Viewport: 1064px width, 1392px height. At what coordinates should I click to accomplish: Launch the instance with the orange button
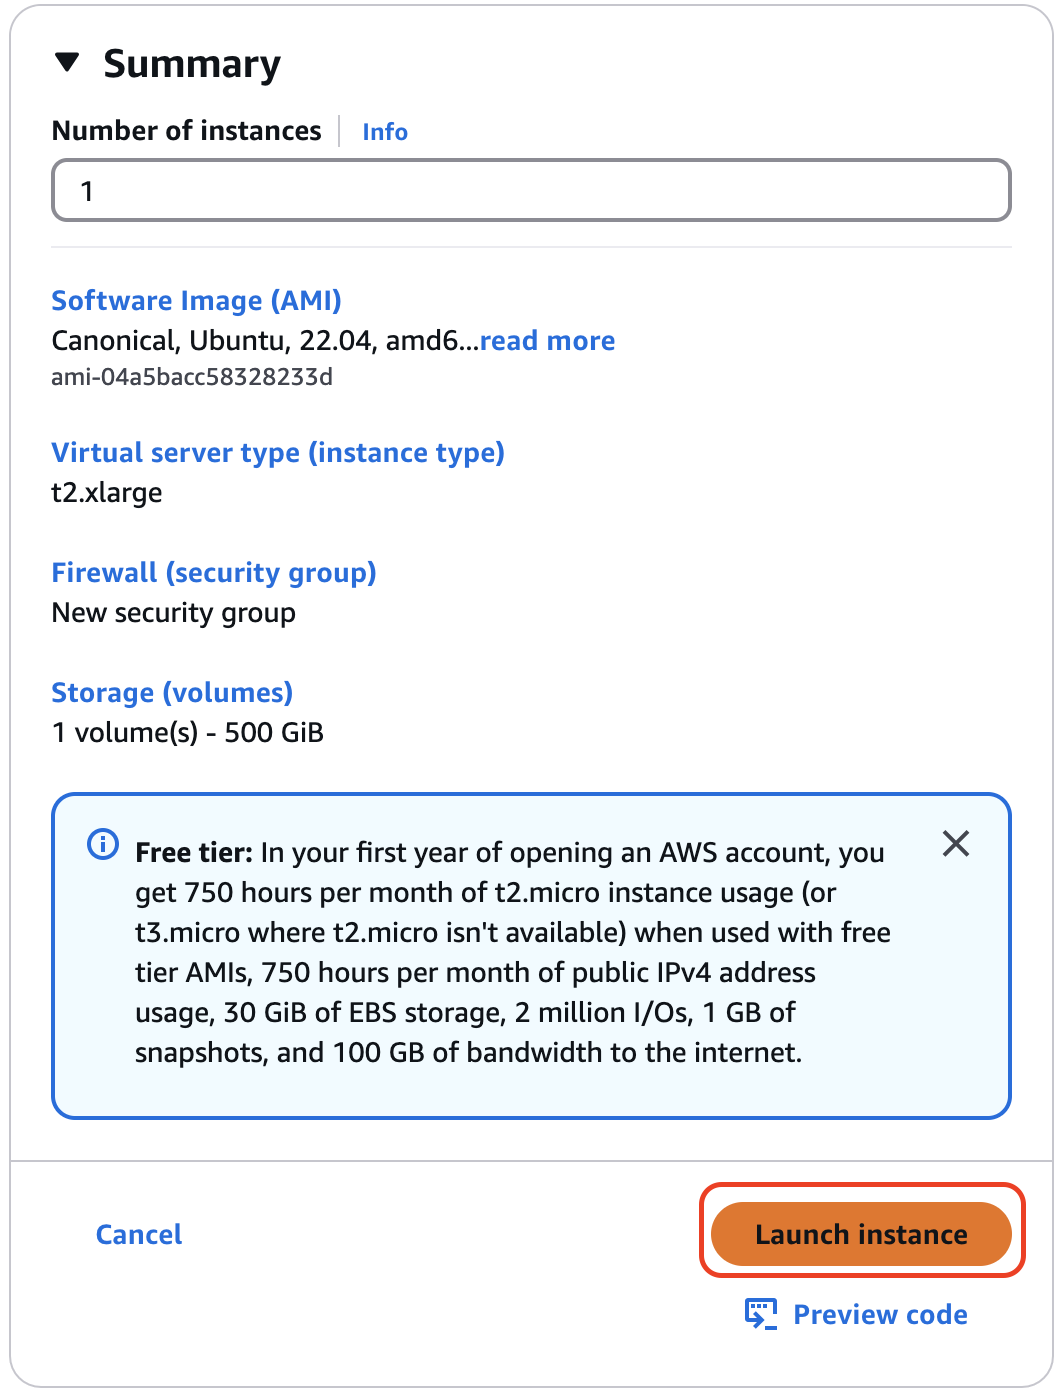pos(861,1234)
